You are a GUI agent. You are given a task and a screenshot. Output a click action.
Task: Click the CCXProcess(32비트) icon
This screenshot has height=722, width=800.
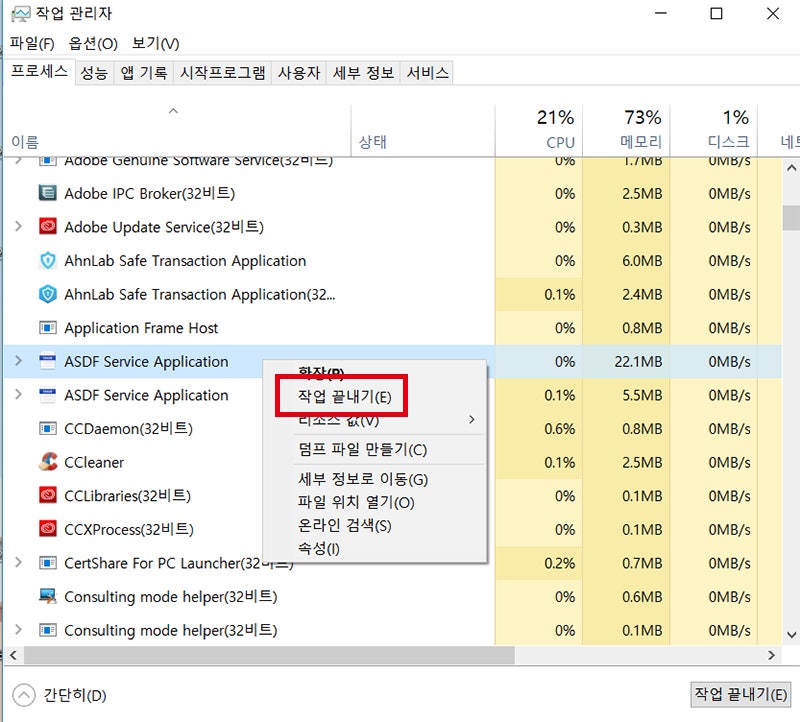click(47, 529)
